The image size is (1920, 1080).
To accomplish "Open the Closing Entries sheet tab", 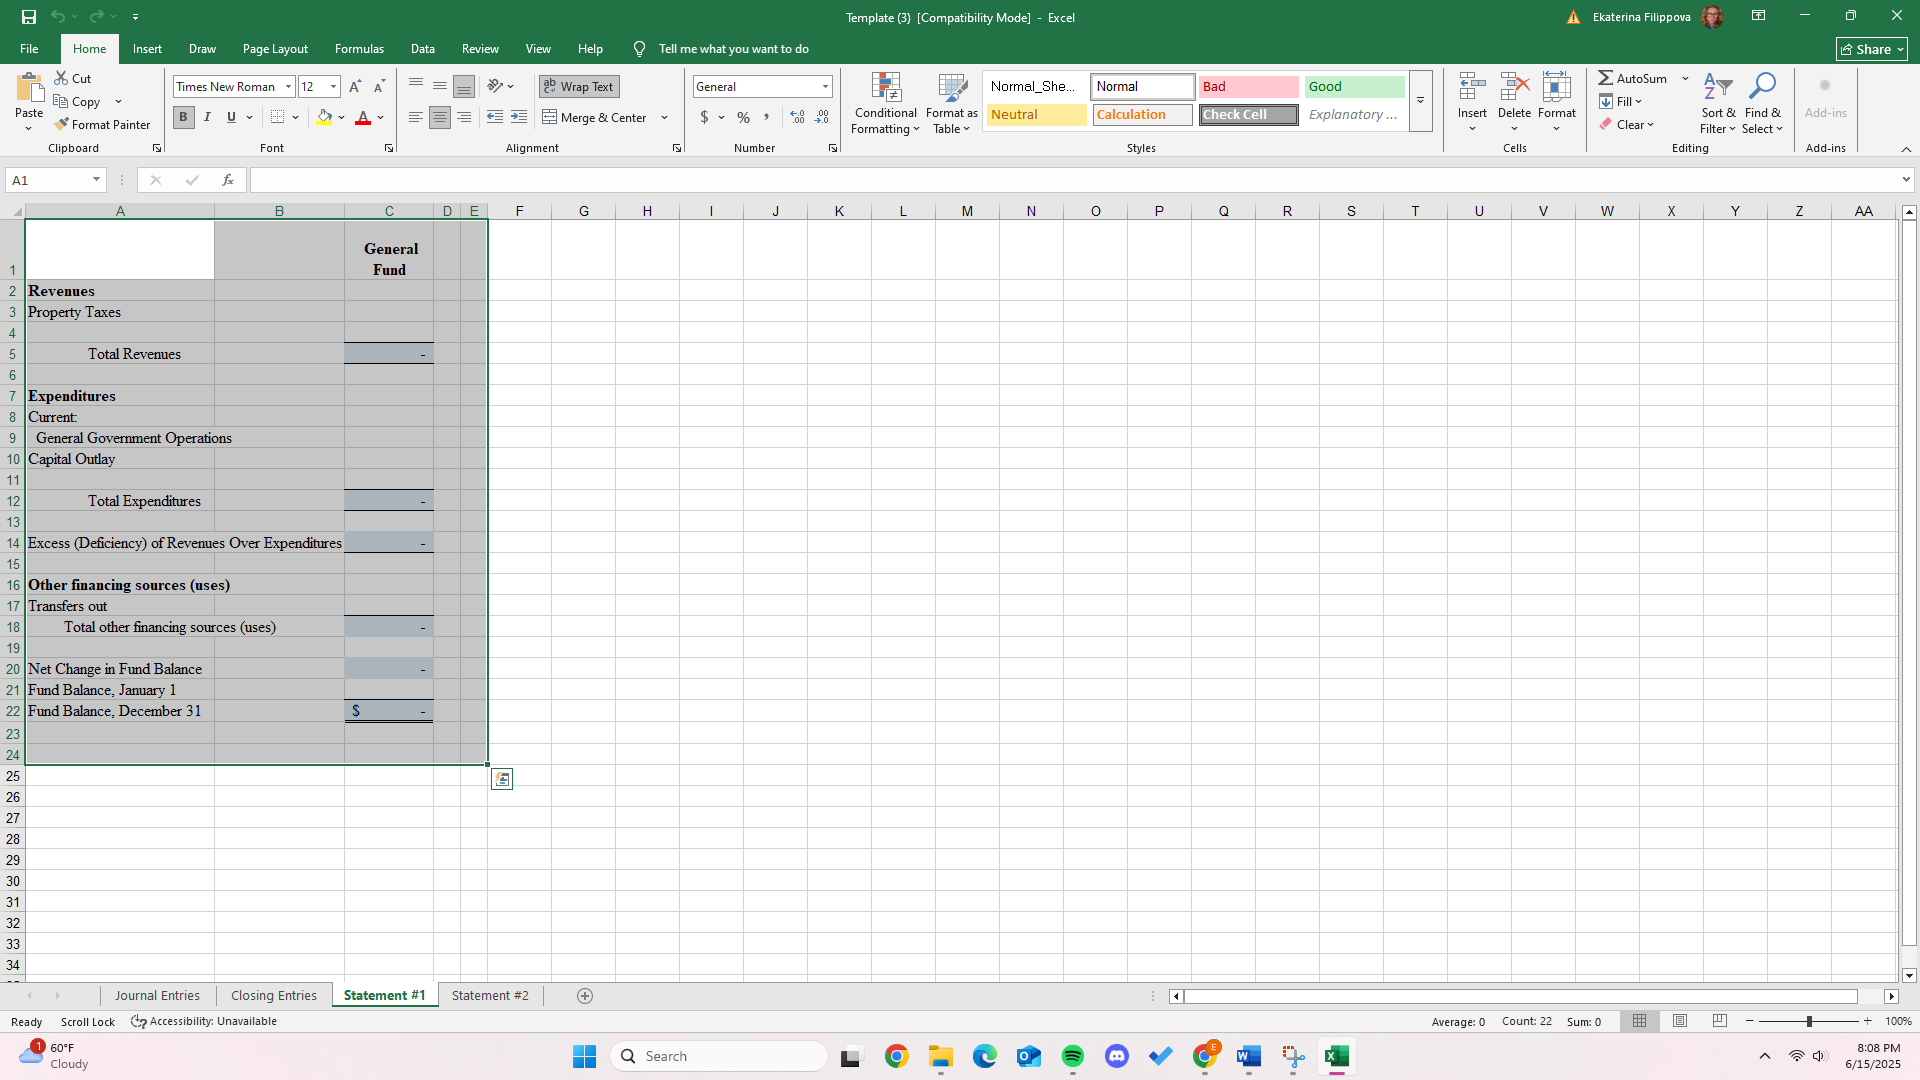I will (x=273, y=995).
